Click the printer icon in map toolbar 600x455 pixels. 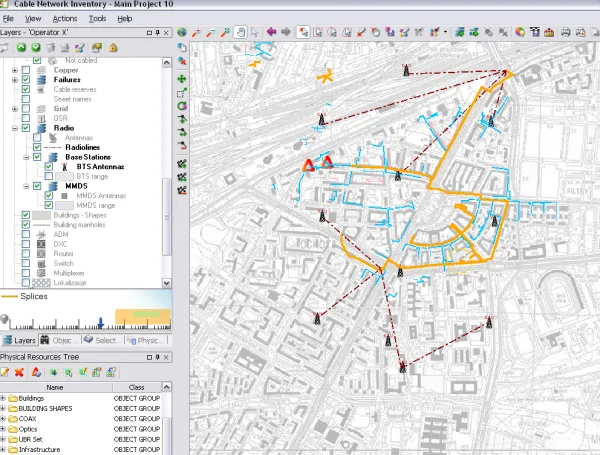click(565, 32)
